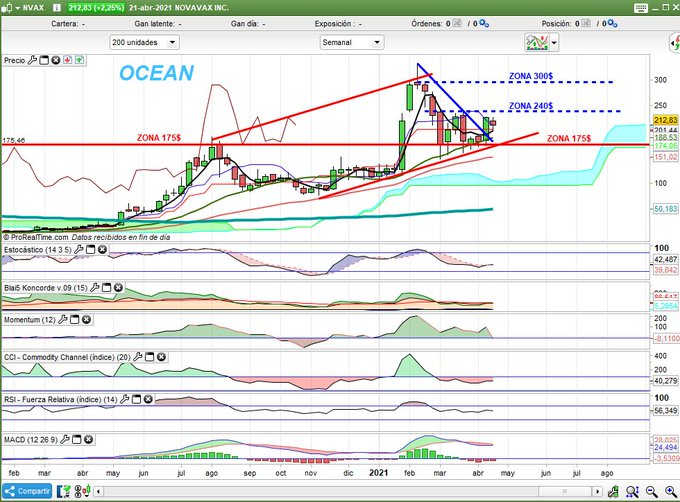Viewport: 680px width, 502px height.
Task: Detach the Blai5 Koncorde panel window
Action: (x=106, y=287)
